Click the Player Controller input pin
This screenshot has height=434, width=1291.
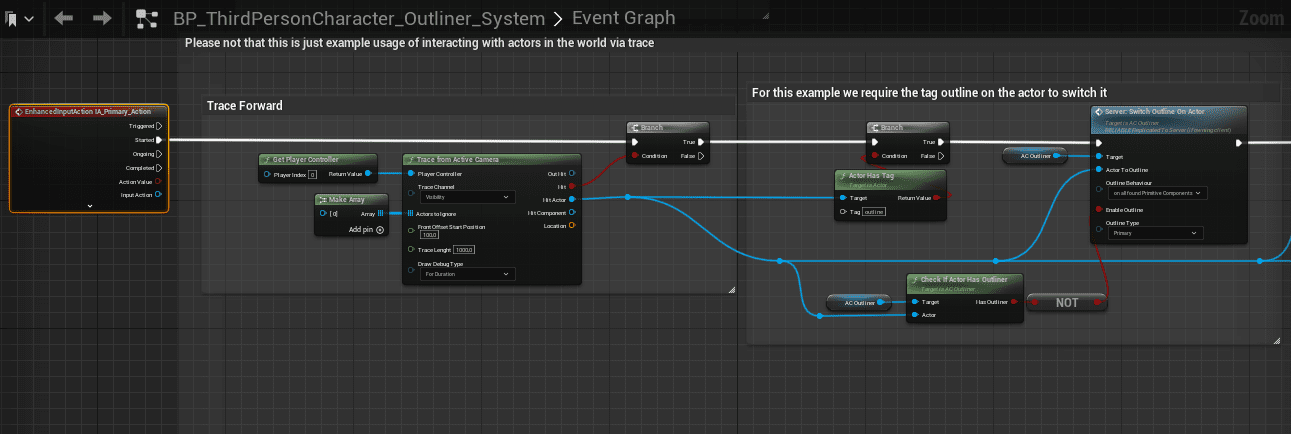[410, 174]
